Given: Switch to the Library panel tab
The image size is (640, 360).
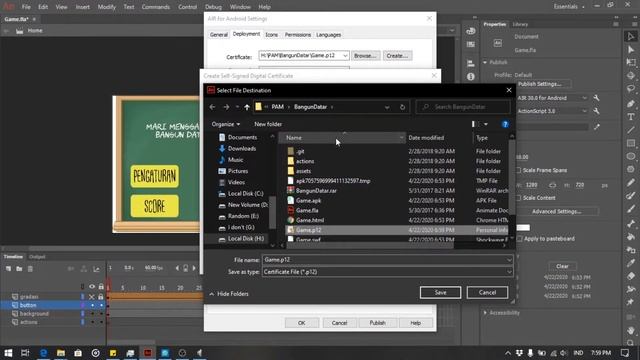Looking at the screenshot, I should tap(520, 24).
